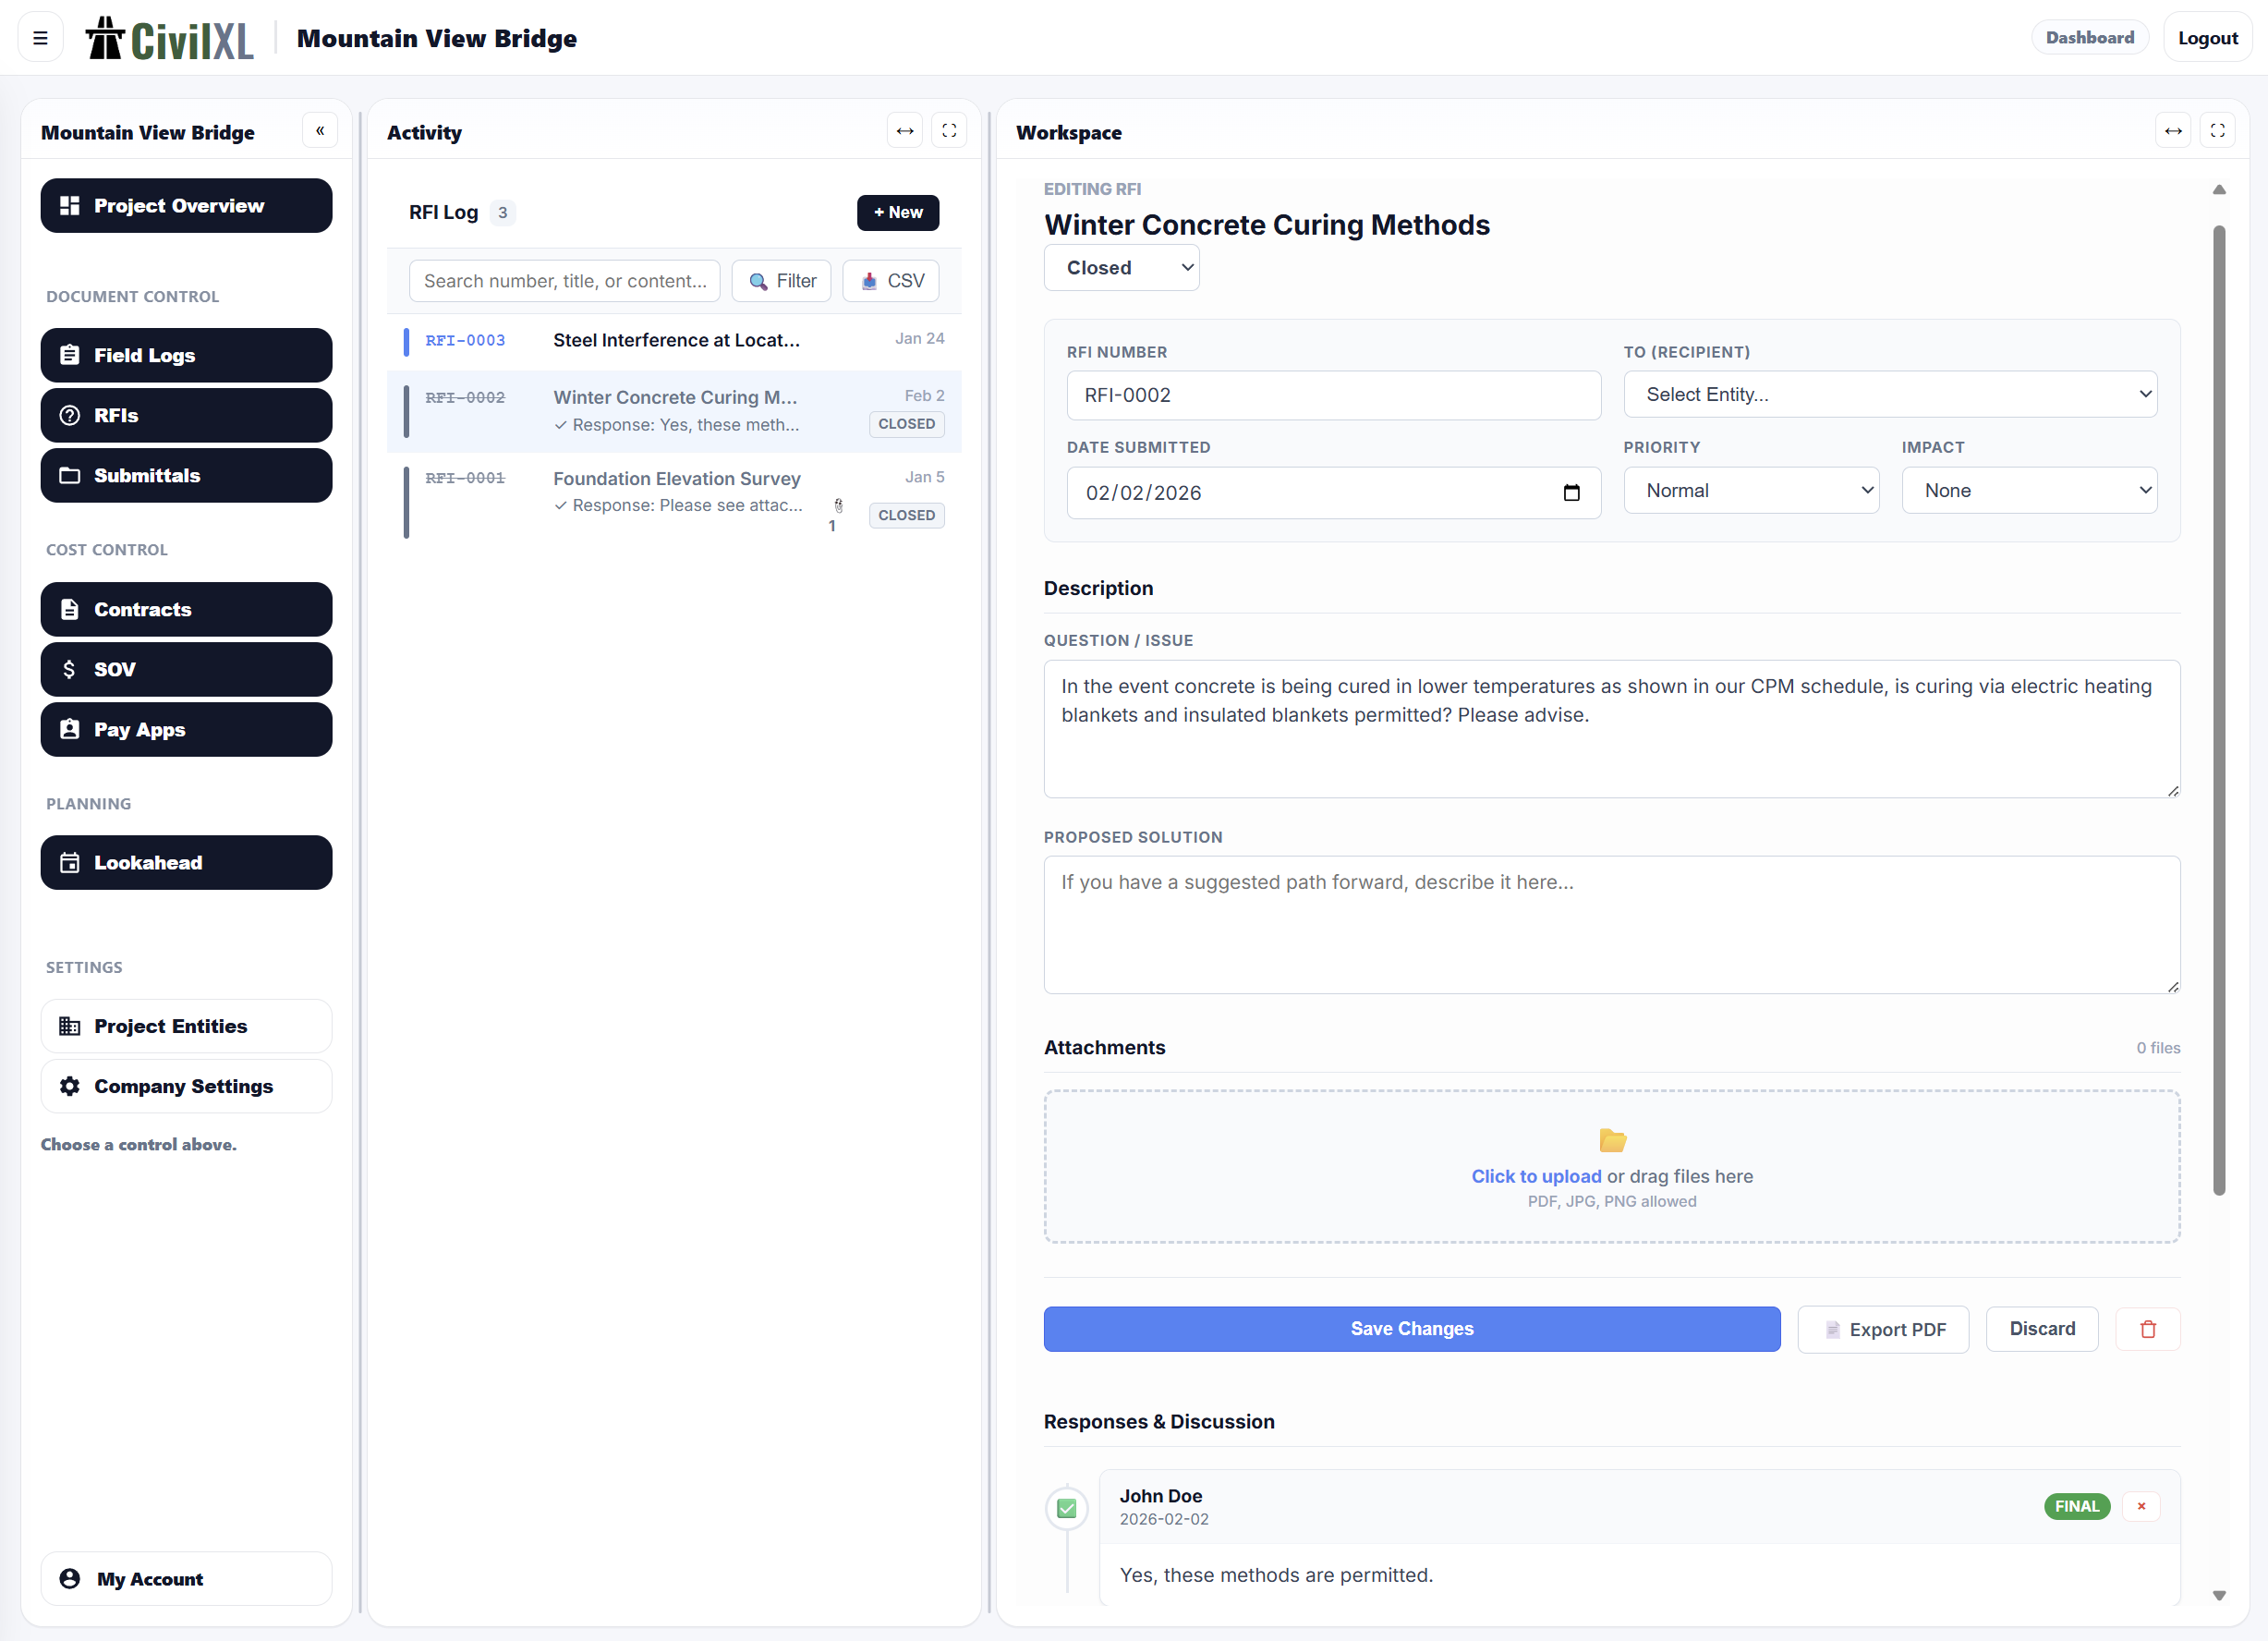Open the Closed status dropdown
The width and height of the screenshot is (2268, 1641).
pos(1121,267)
